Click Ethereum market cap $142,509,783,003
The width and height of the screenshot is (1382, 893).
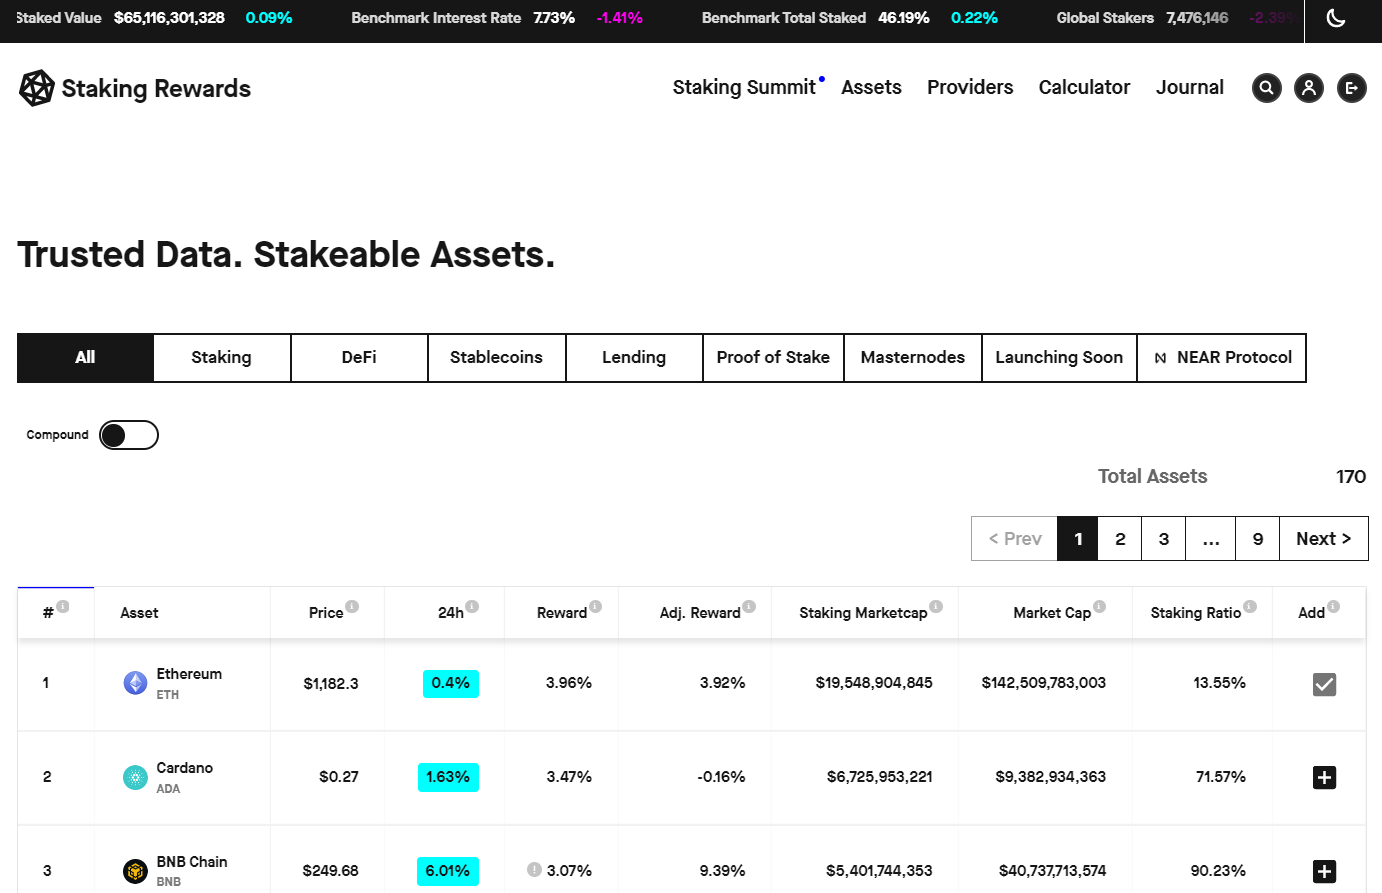pyautogui.click(x=1044, y=683)
